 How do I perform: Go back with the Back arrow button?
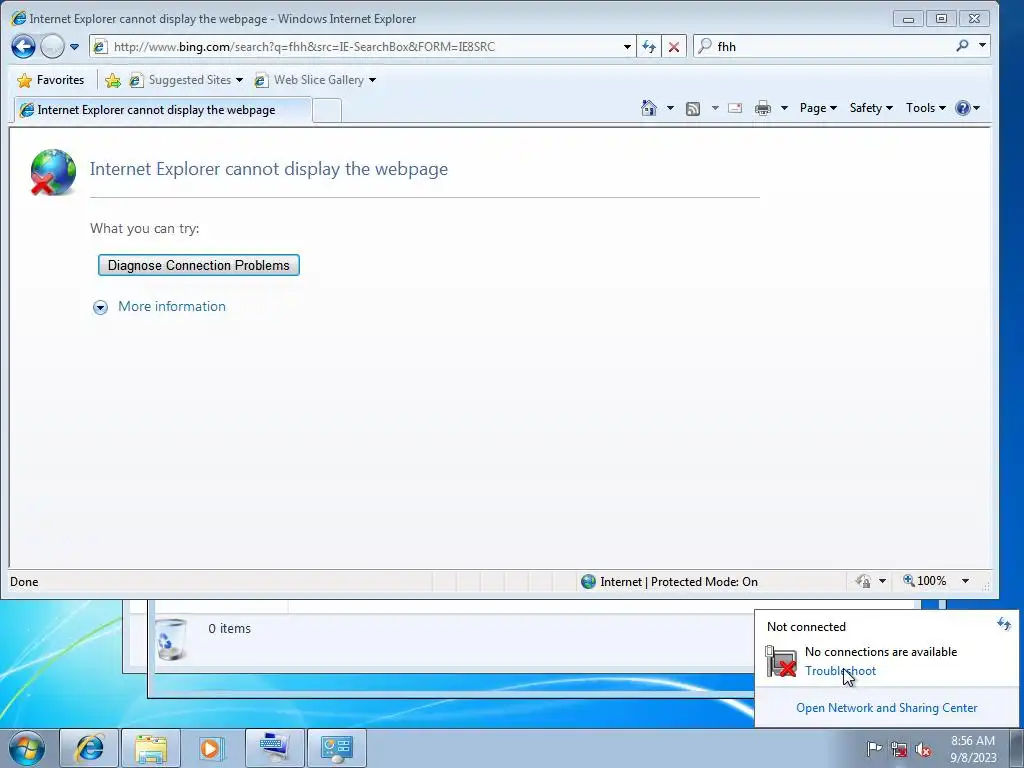pyautogui.click(x=24, y=46)
